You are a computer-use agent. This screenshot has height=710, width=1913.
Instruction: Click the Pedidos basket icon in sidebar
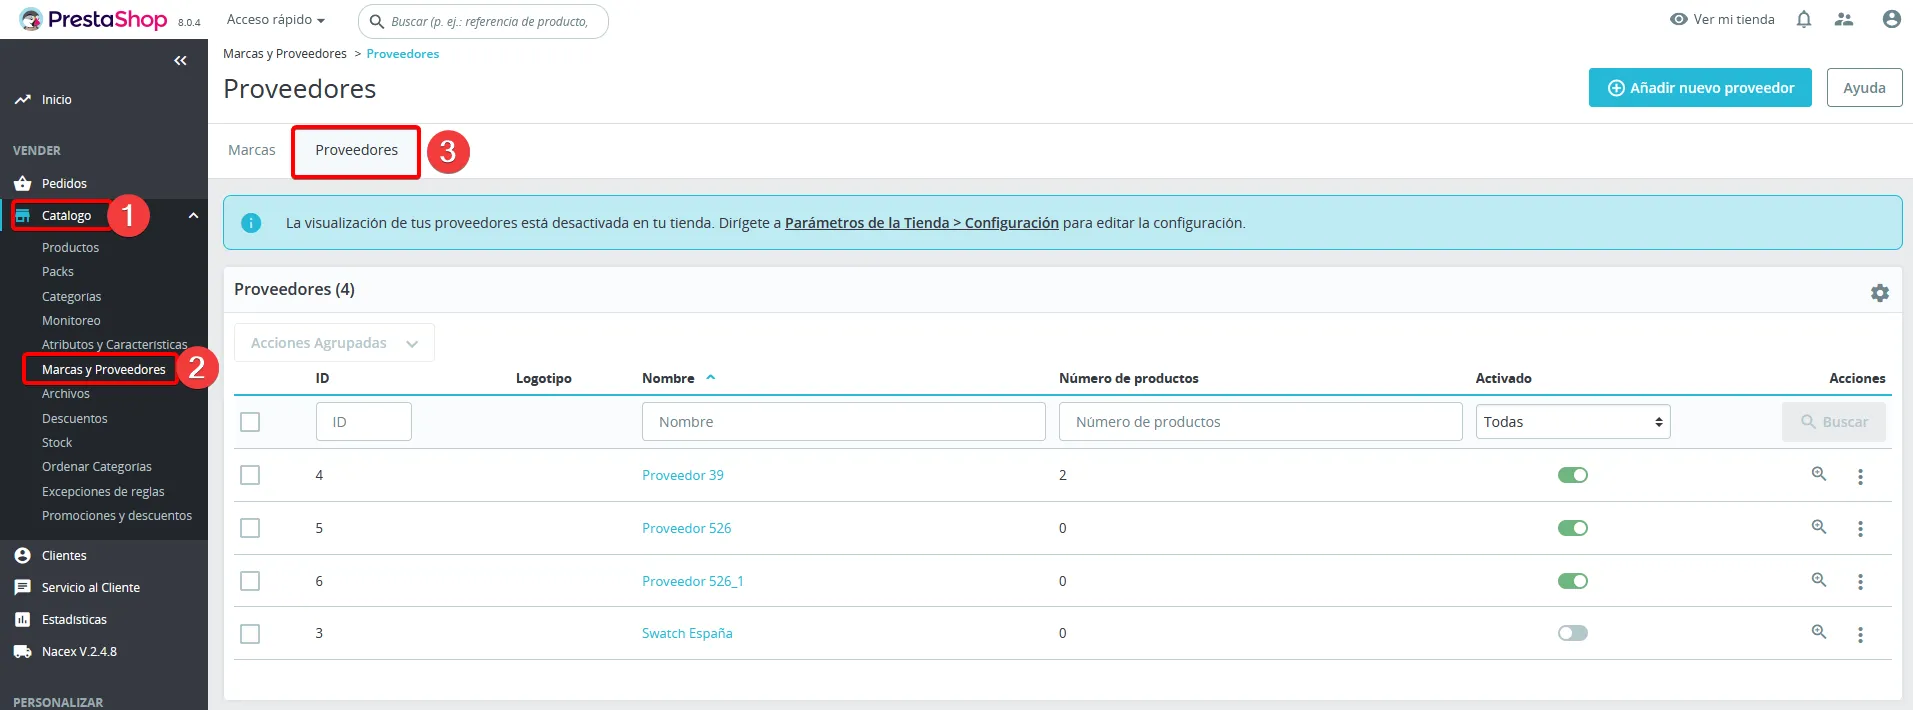click(x=23, y=184)
